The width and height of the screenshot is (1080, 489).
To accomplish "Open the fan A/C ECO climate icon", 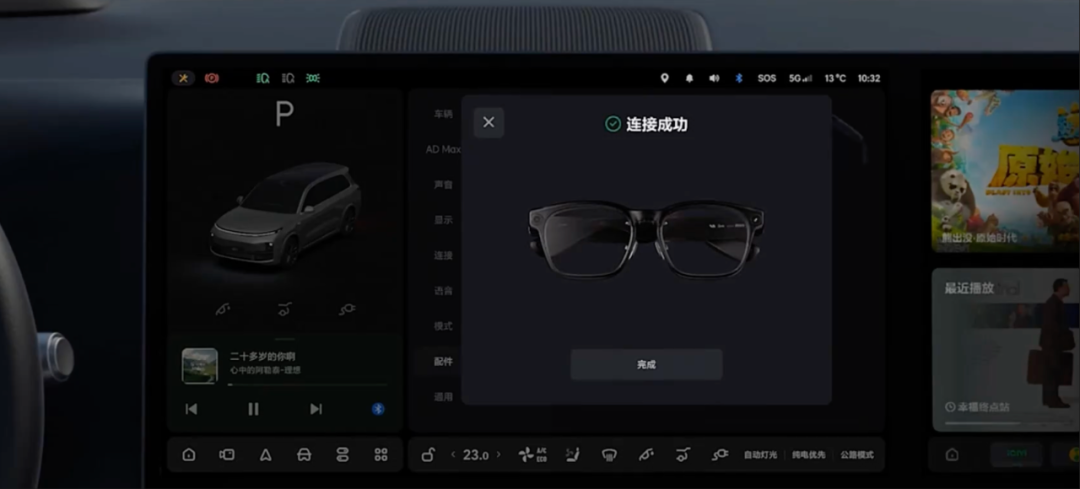I will (x=532, y=455).
